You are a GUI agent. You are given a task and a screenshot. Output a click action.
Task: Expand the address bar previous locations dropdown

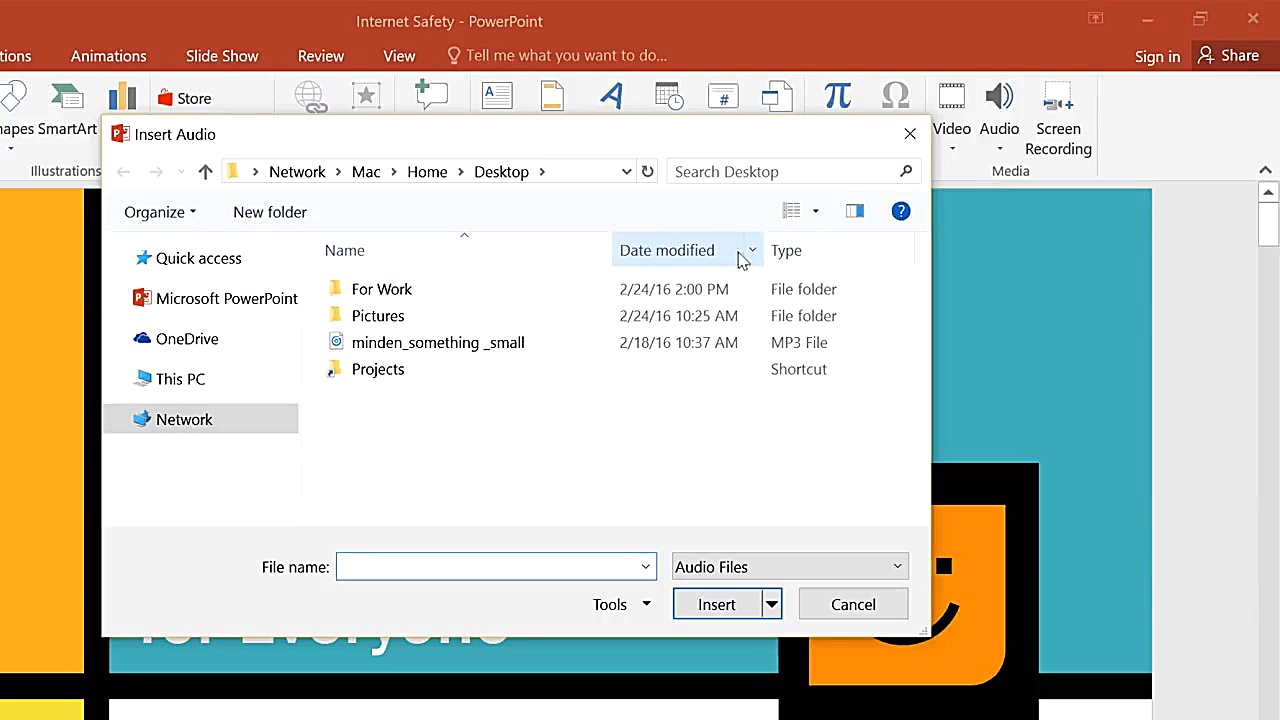coord(626,172)
